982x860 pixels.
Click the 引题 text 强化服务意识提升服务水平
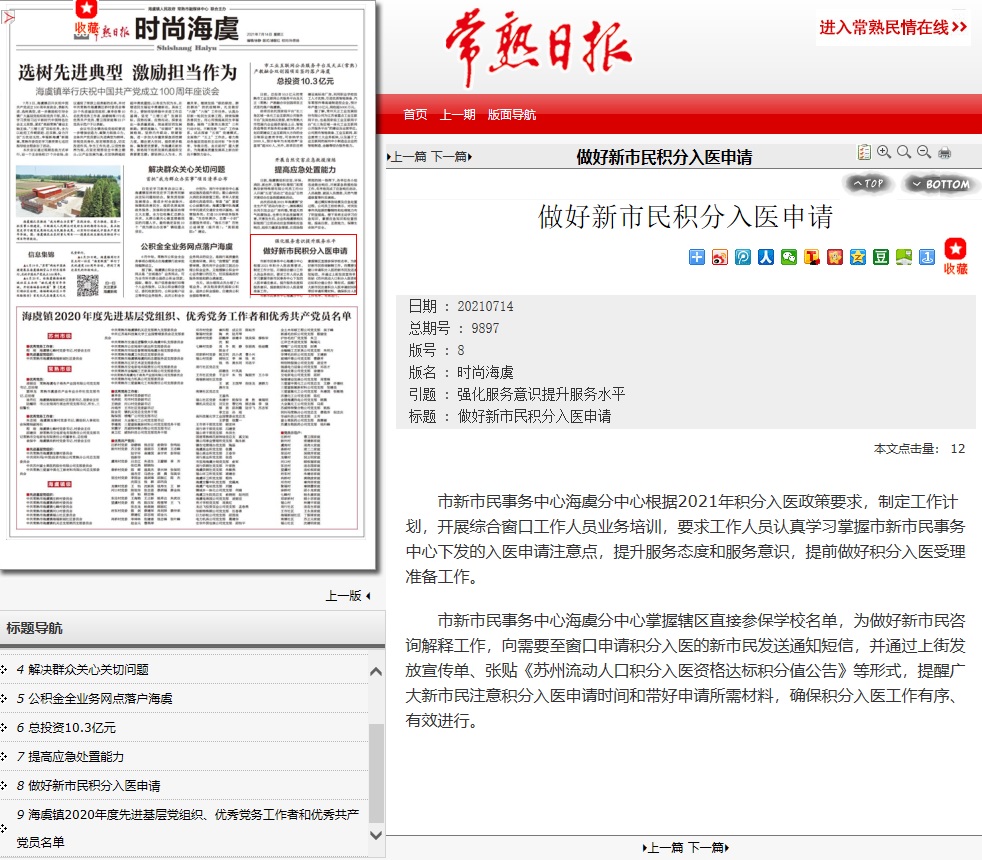coord(541,394)
